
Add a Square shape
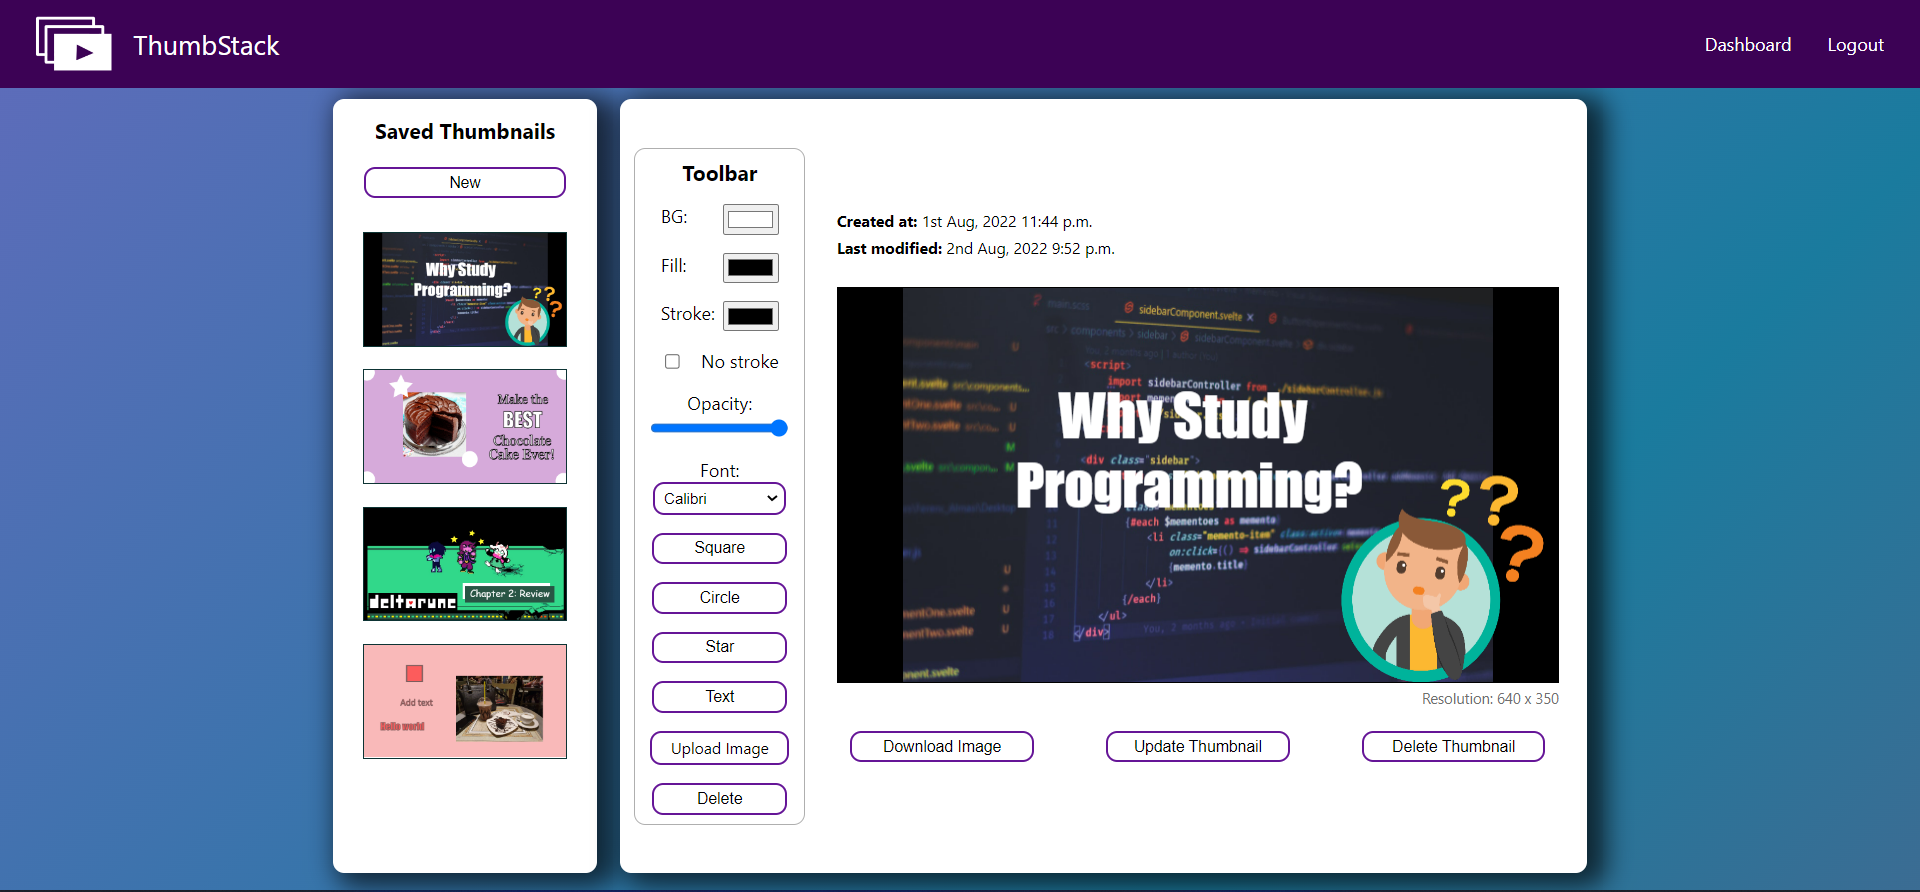tap(719, 548)
